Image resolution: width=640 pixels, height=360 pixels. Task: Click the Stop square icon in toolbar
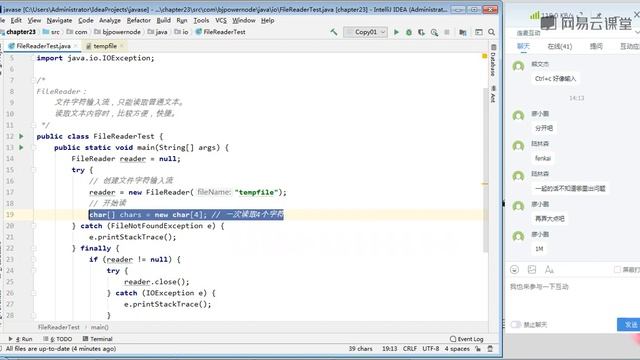[x=447, y=32]
